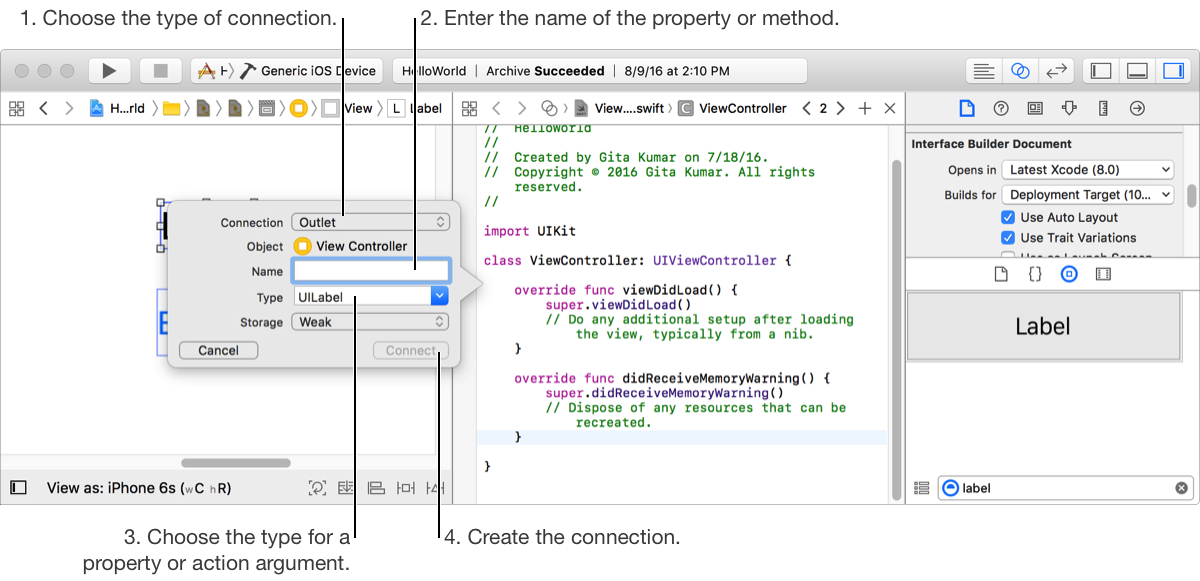Open File Template library
1200x581 pixels.
tap(1001, 273)
